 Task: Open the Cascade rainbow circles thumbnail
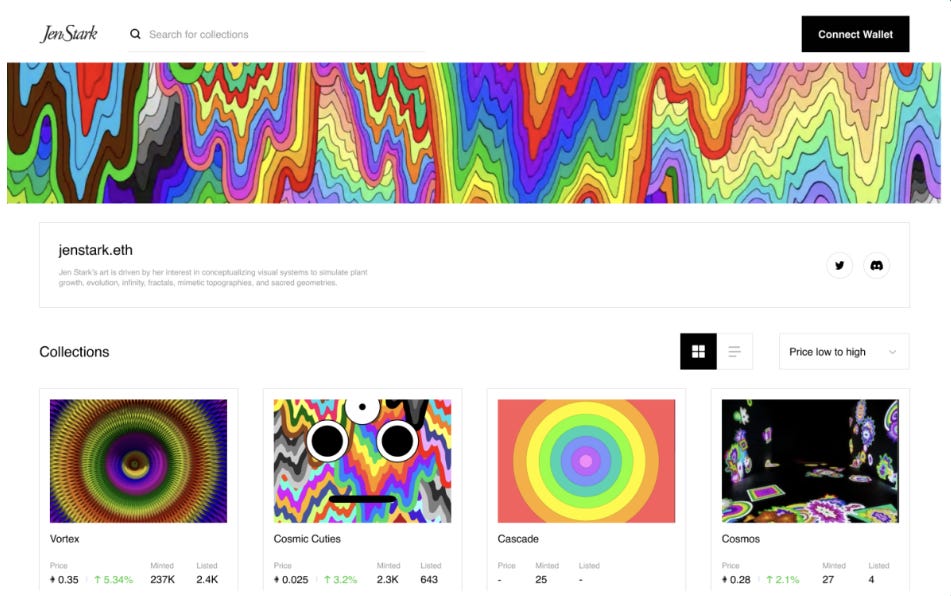[586, 461]
